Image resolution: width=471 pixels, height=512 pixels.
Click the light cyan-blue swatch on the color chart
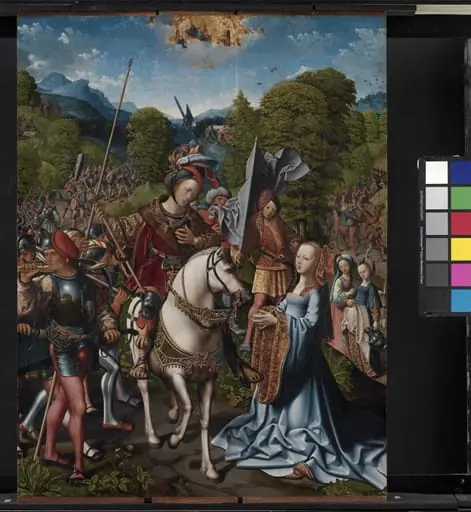click(461, 300)
